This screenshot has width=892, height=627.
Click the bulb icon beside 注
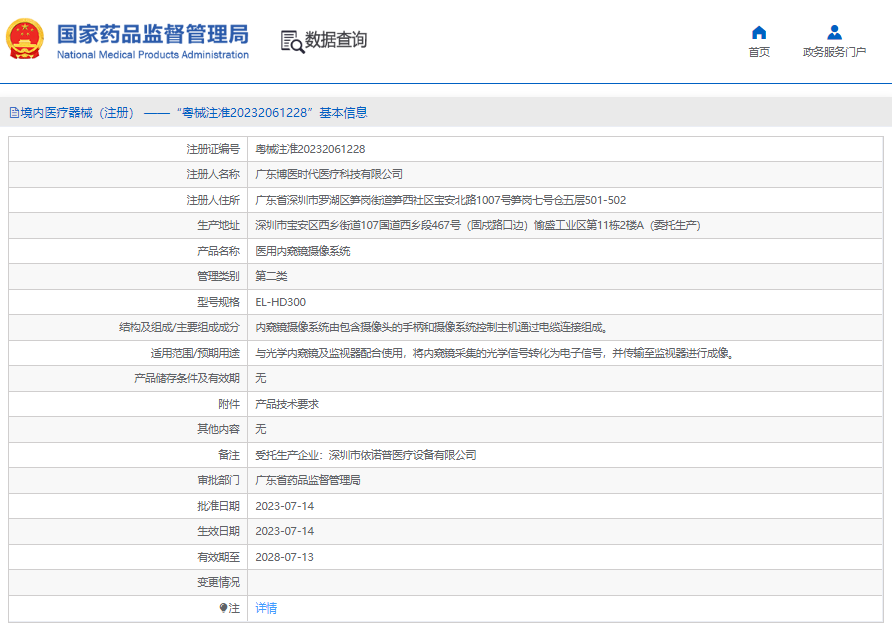pos(224,608)
